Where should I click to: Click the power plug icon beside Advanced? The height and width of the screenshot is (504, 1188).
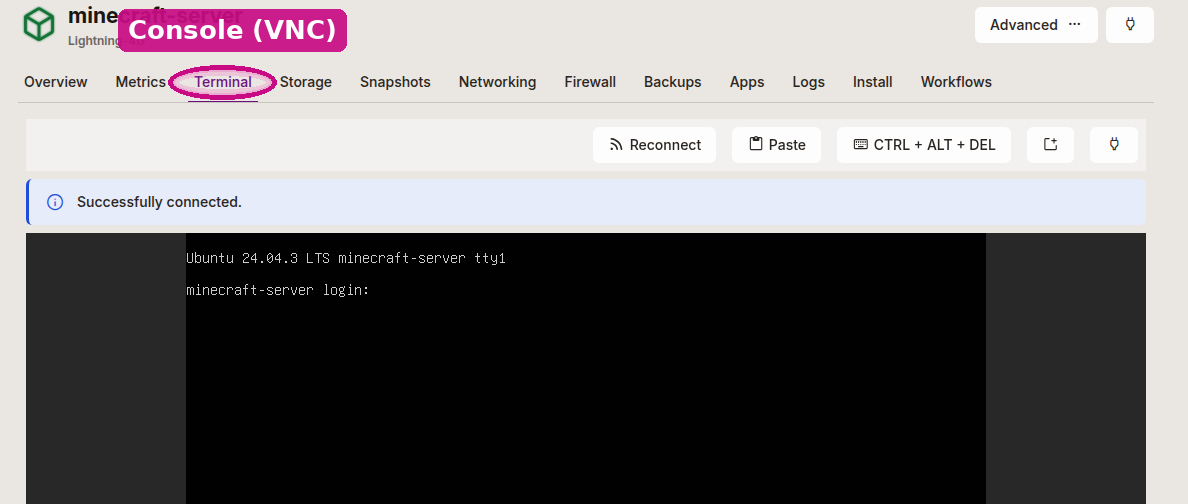pos(1130,25)
